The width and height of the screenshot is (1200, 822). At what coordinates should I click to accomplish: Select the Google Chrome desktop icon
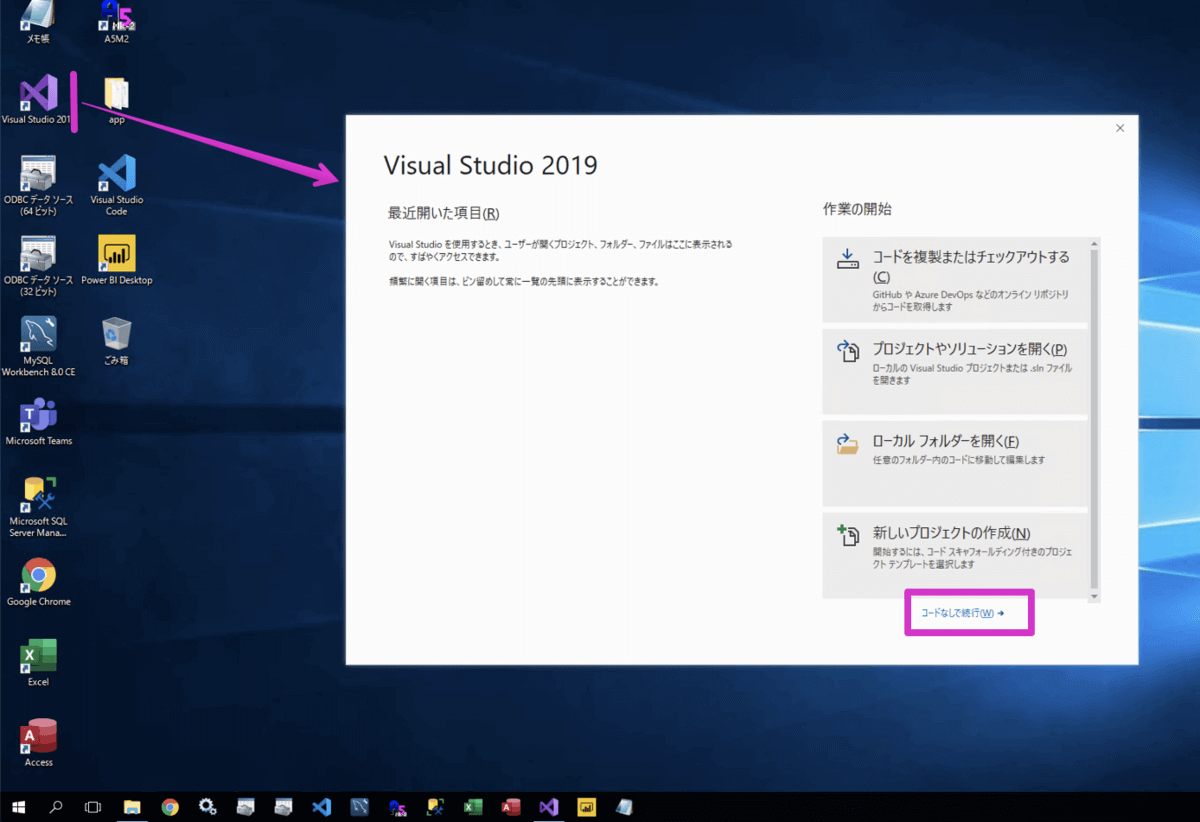38,582
